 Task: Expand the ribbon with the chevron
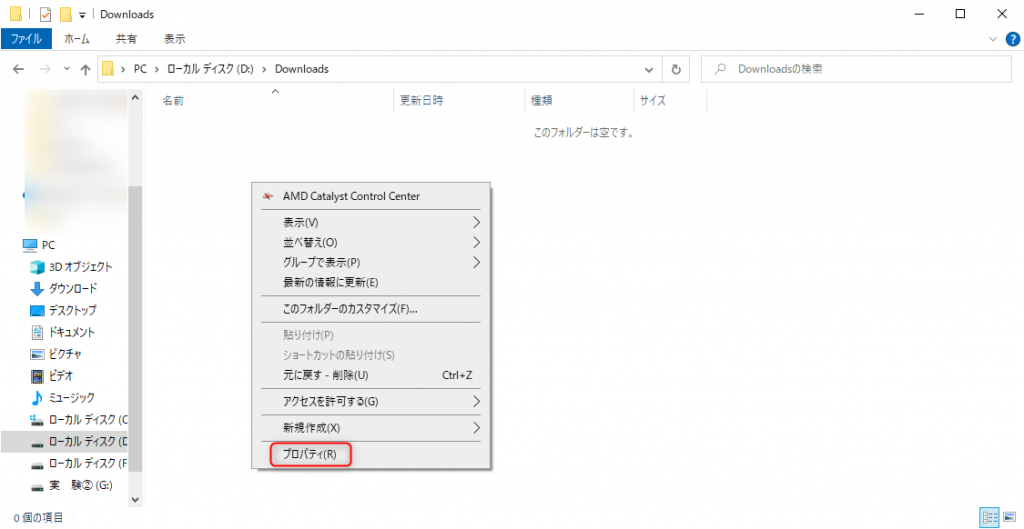[x=993, y=39]
